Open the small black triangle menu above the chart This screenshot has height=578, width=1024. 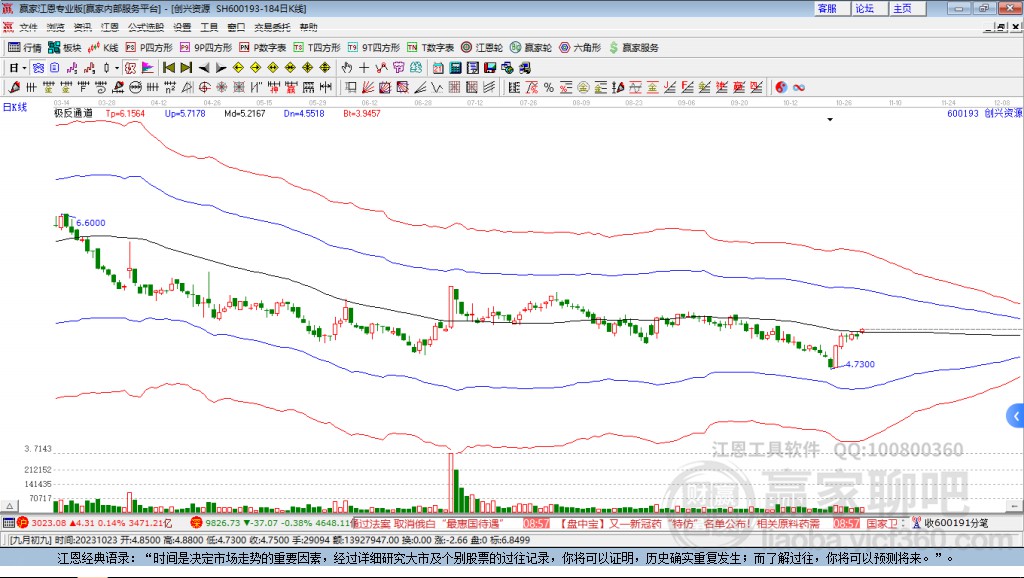[830, 120]
